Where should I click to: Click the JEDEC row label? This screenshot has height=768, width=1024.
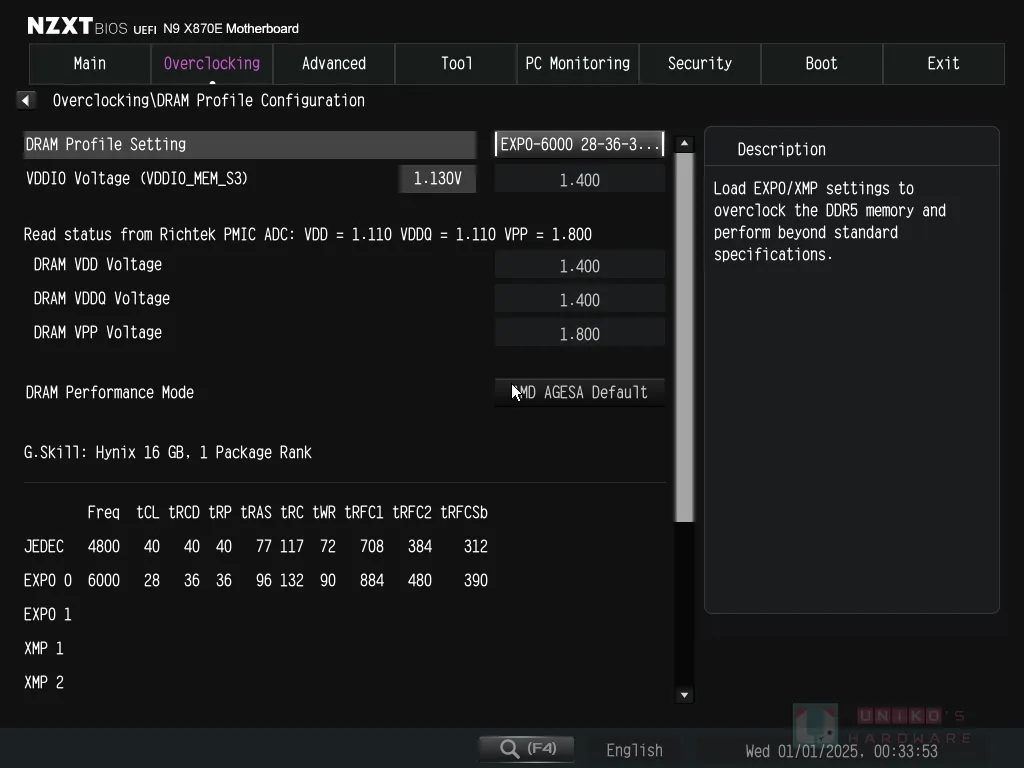pyautogui.click(x=44, y=547)
